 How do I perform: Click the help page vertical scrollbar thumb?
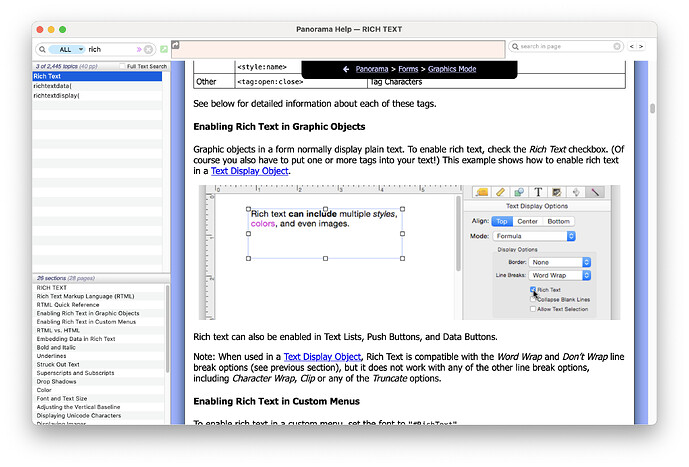tap(653, 108)
